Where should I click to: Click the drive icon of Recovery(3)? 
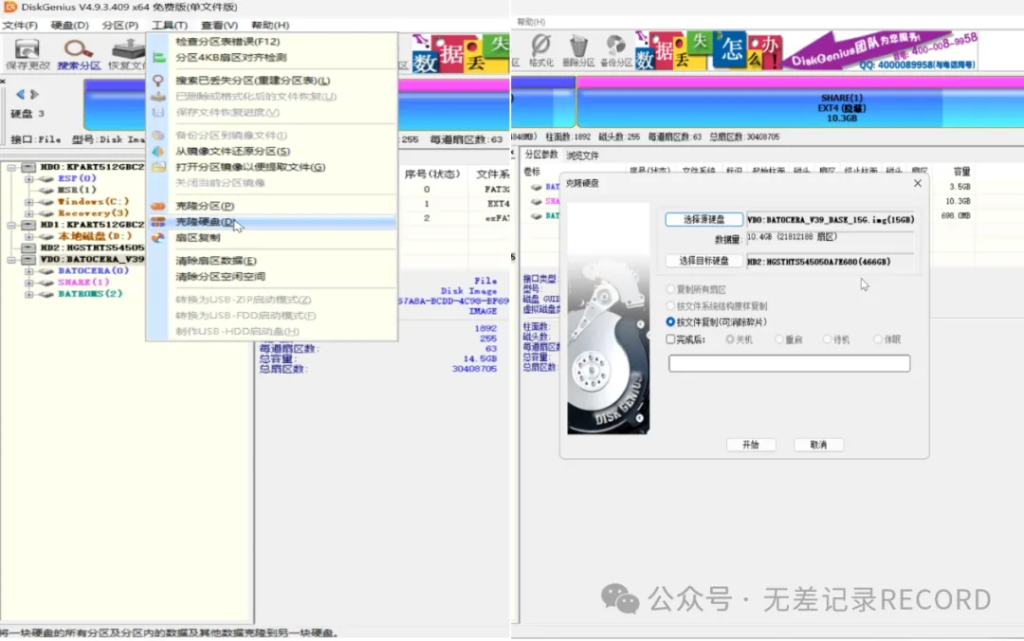pos(46,213)
